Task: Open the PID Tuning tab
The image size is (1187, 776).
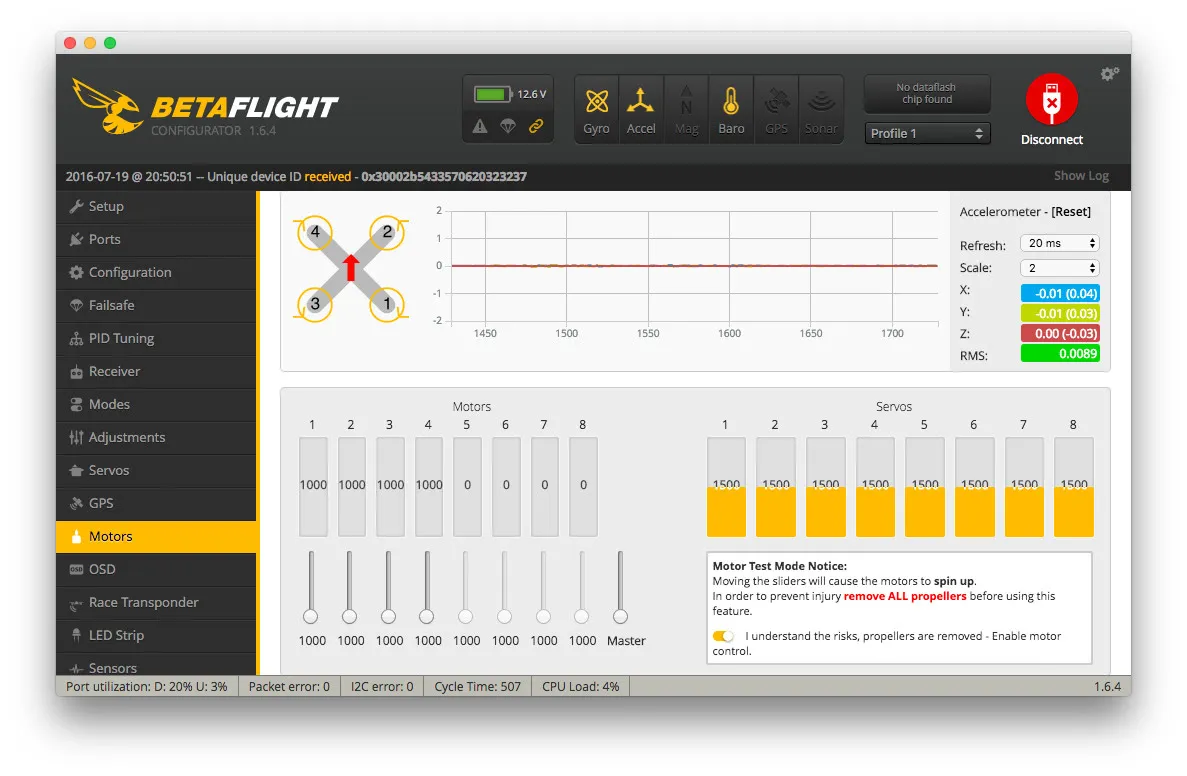Action: (x=121, y=338)
